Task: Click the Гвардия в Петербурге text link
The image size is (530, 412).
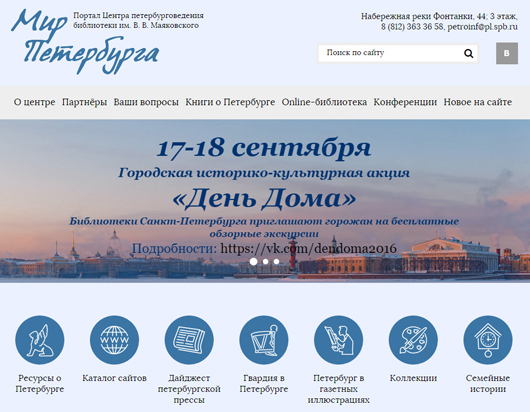Action: [264, 383]
